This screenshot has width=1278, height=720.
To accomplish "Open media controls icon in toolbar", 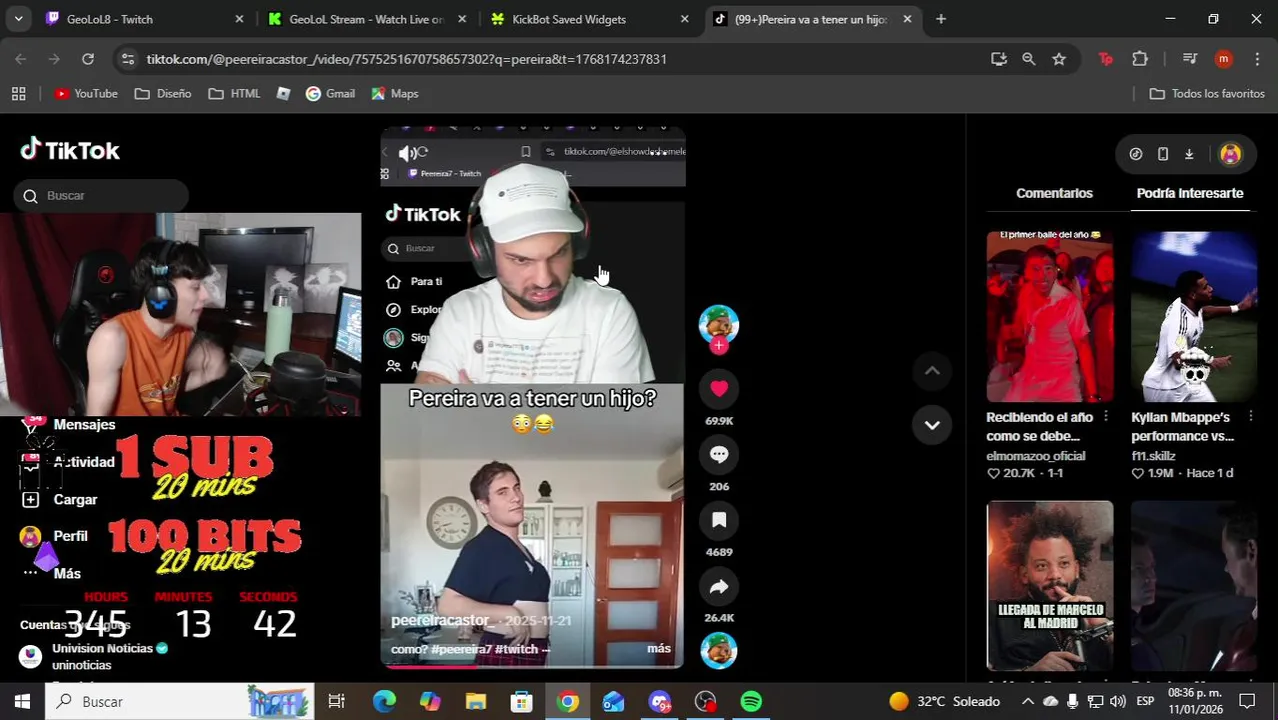I will [x=1189, y=59].
